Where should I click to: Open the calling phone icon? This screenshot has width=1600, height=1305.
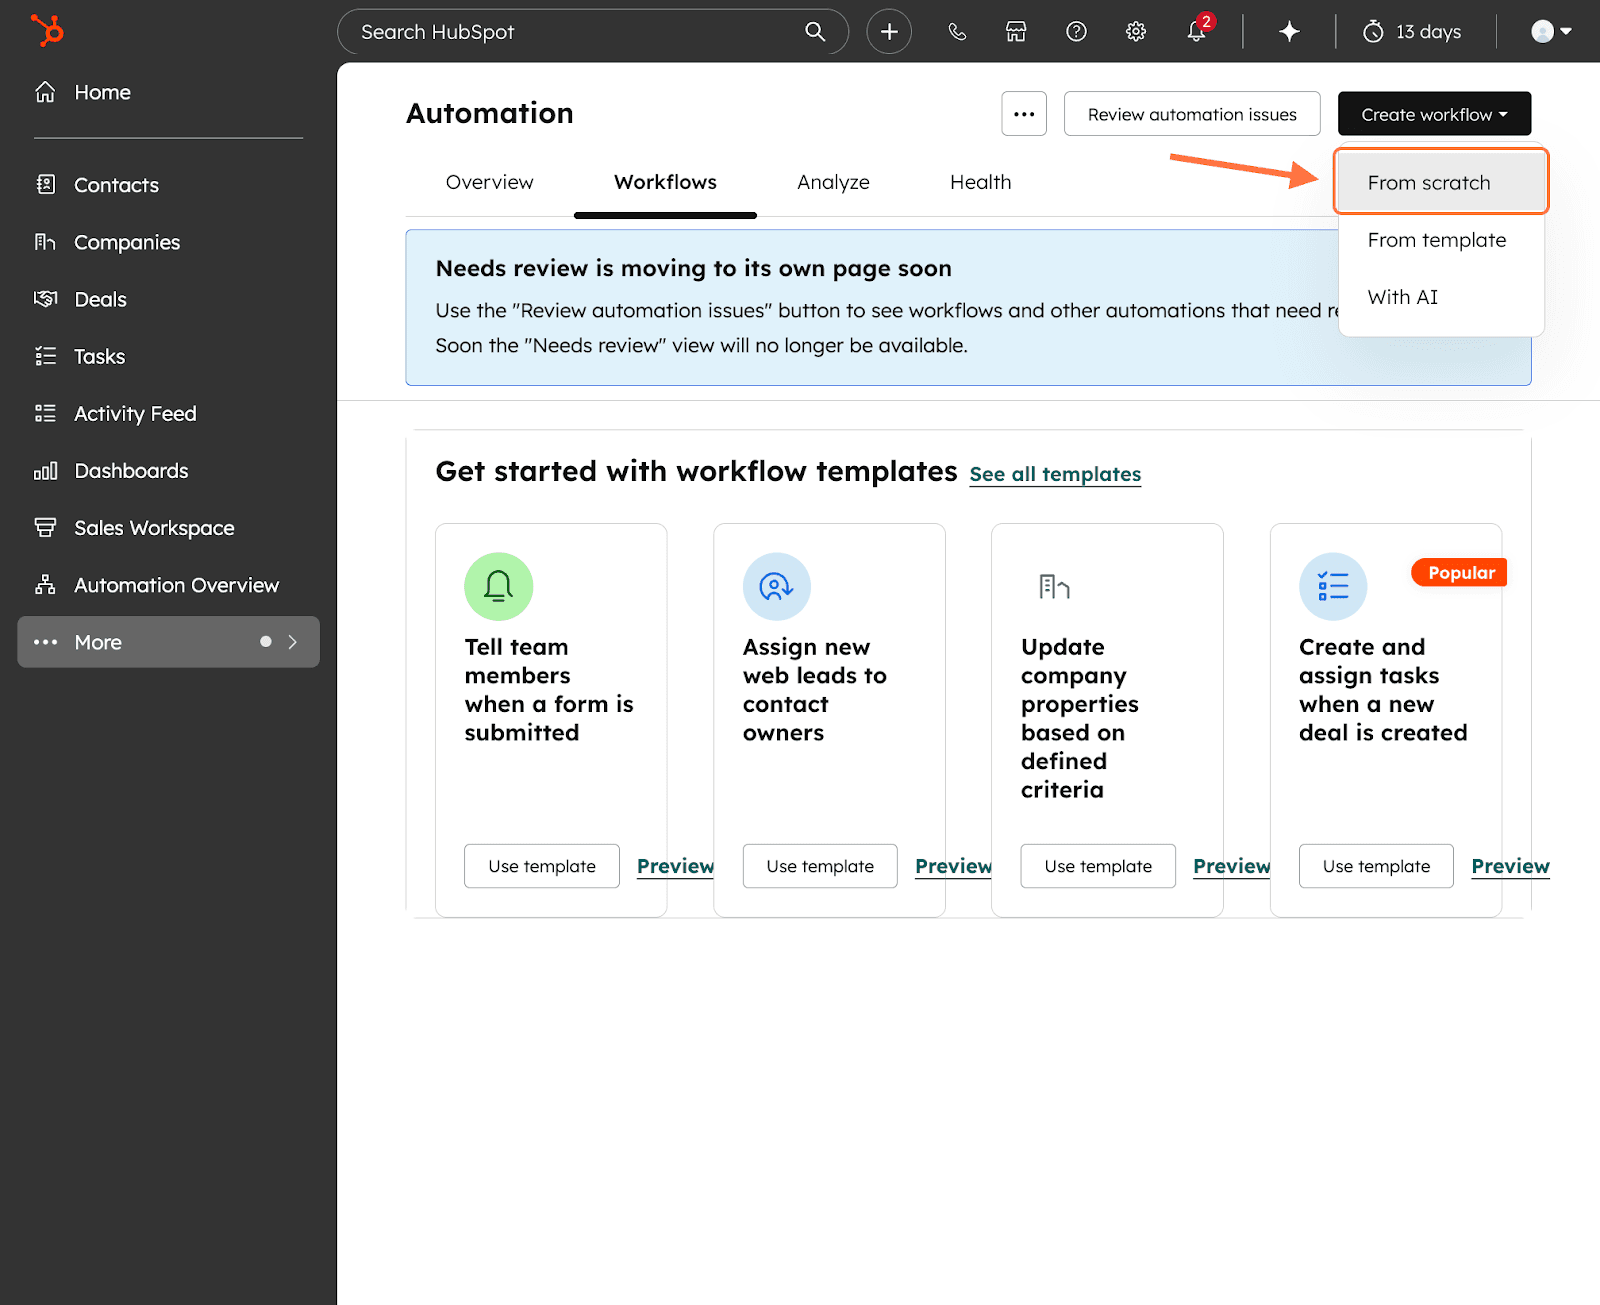coord(957,32)
